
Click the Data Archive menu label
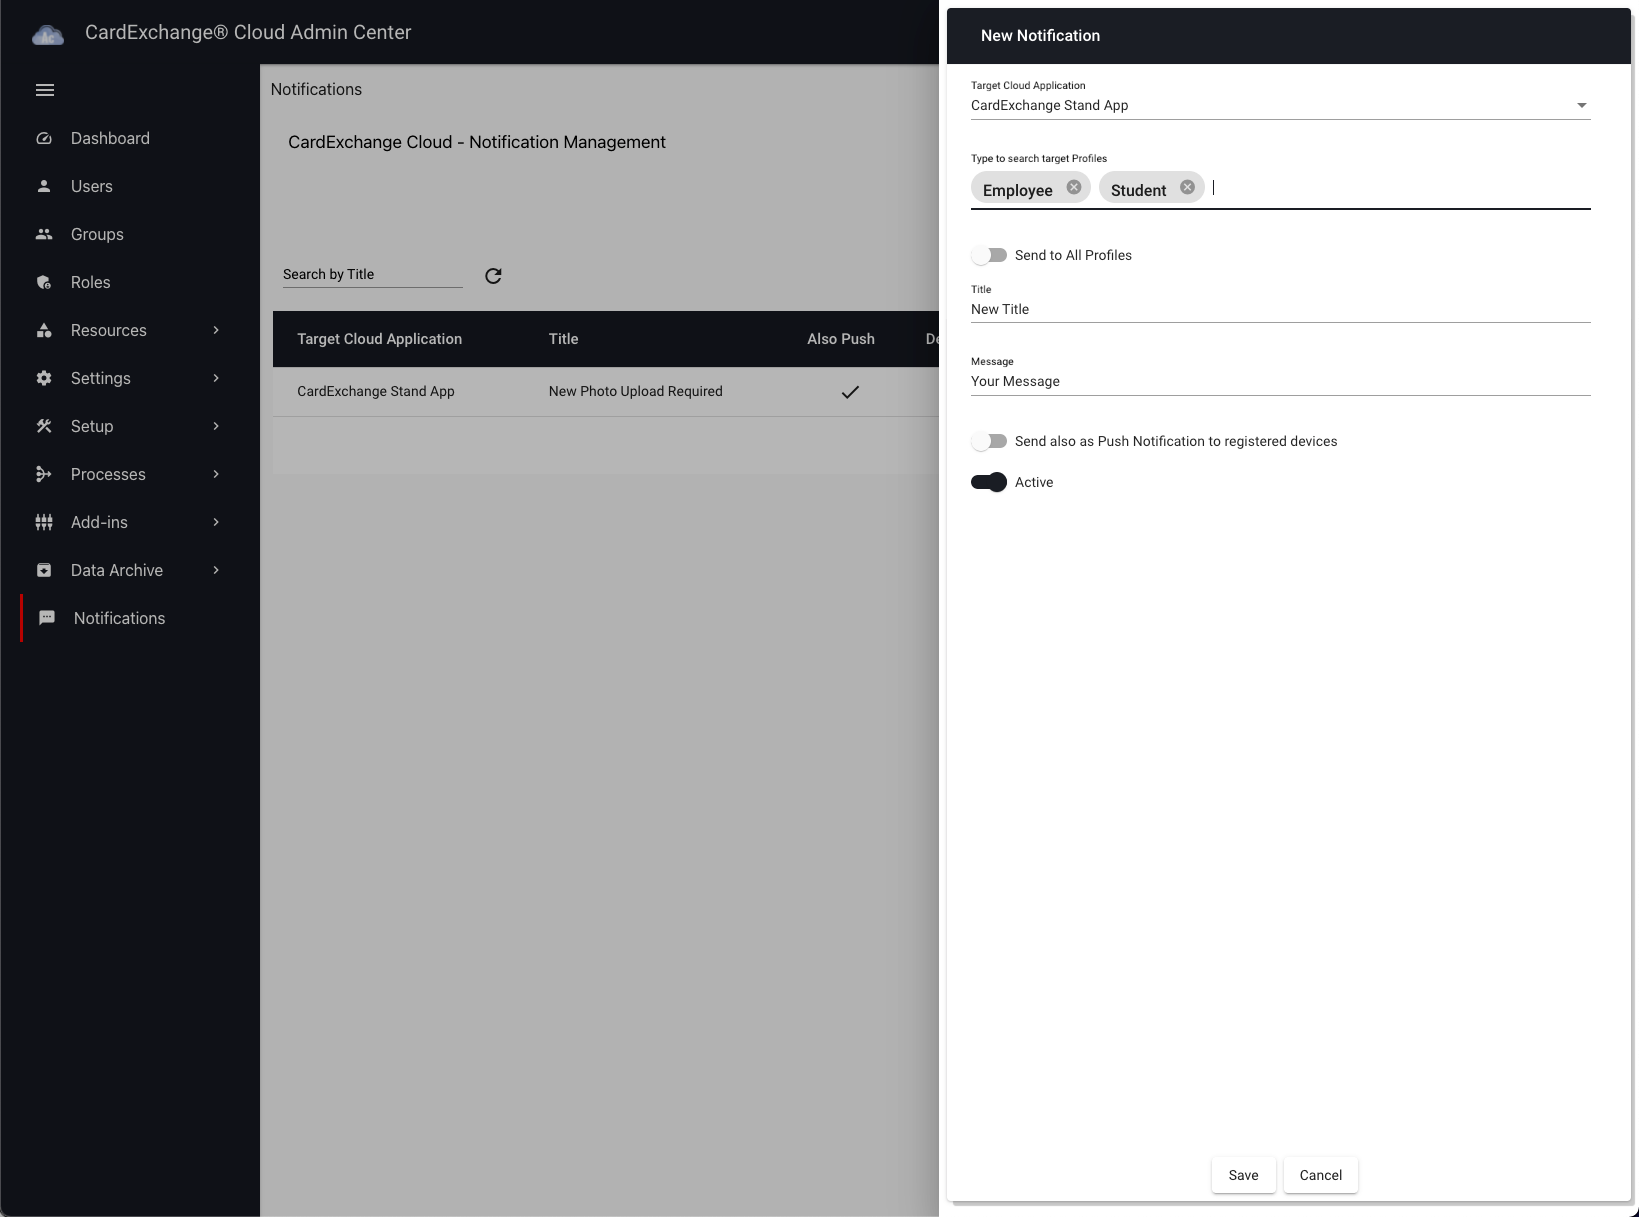117,571
